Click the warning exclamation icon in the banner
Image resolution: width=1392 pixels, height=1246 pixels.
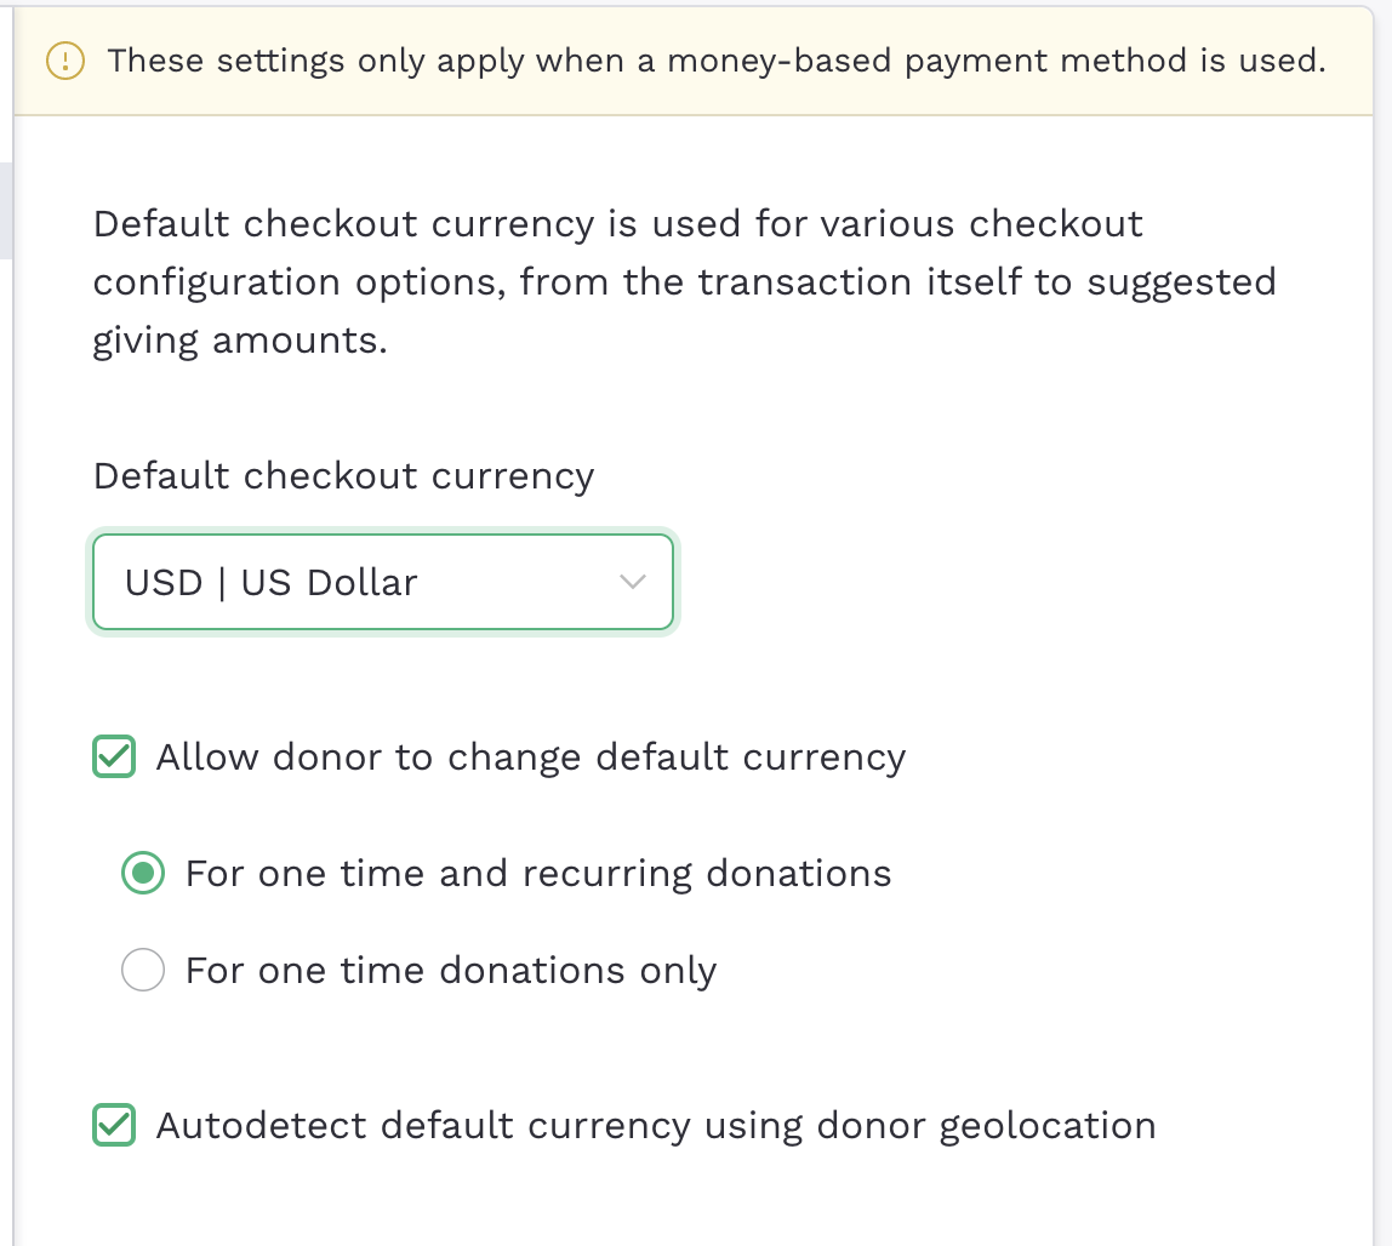point(65,61)
